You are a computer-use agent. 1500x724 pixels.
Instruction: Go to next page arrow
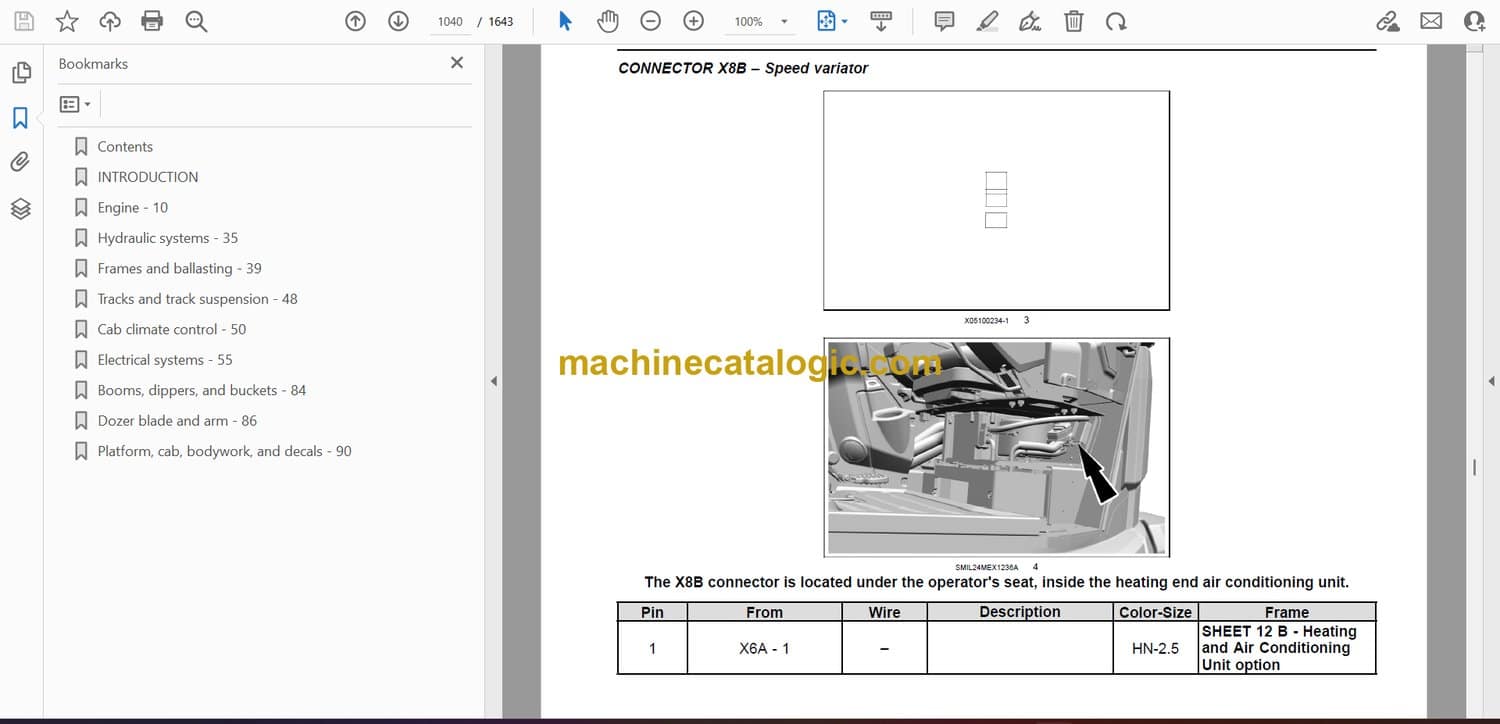398,21
